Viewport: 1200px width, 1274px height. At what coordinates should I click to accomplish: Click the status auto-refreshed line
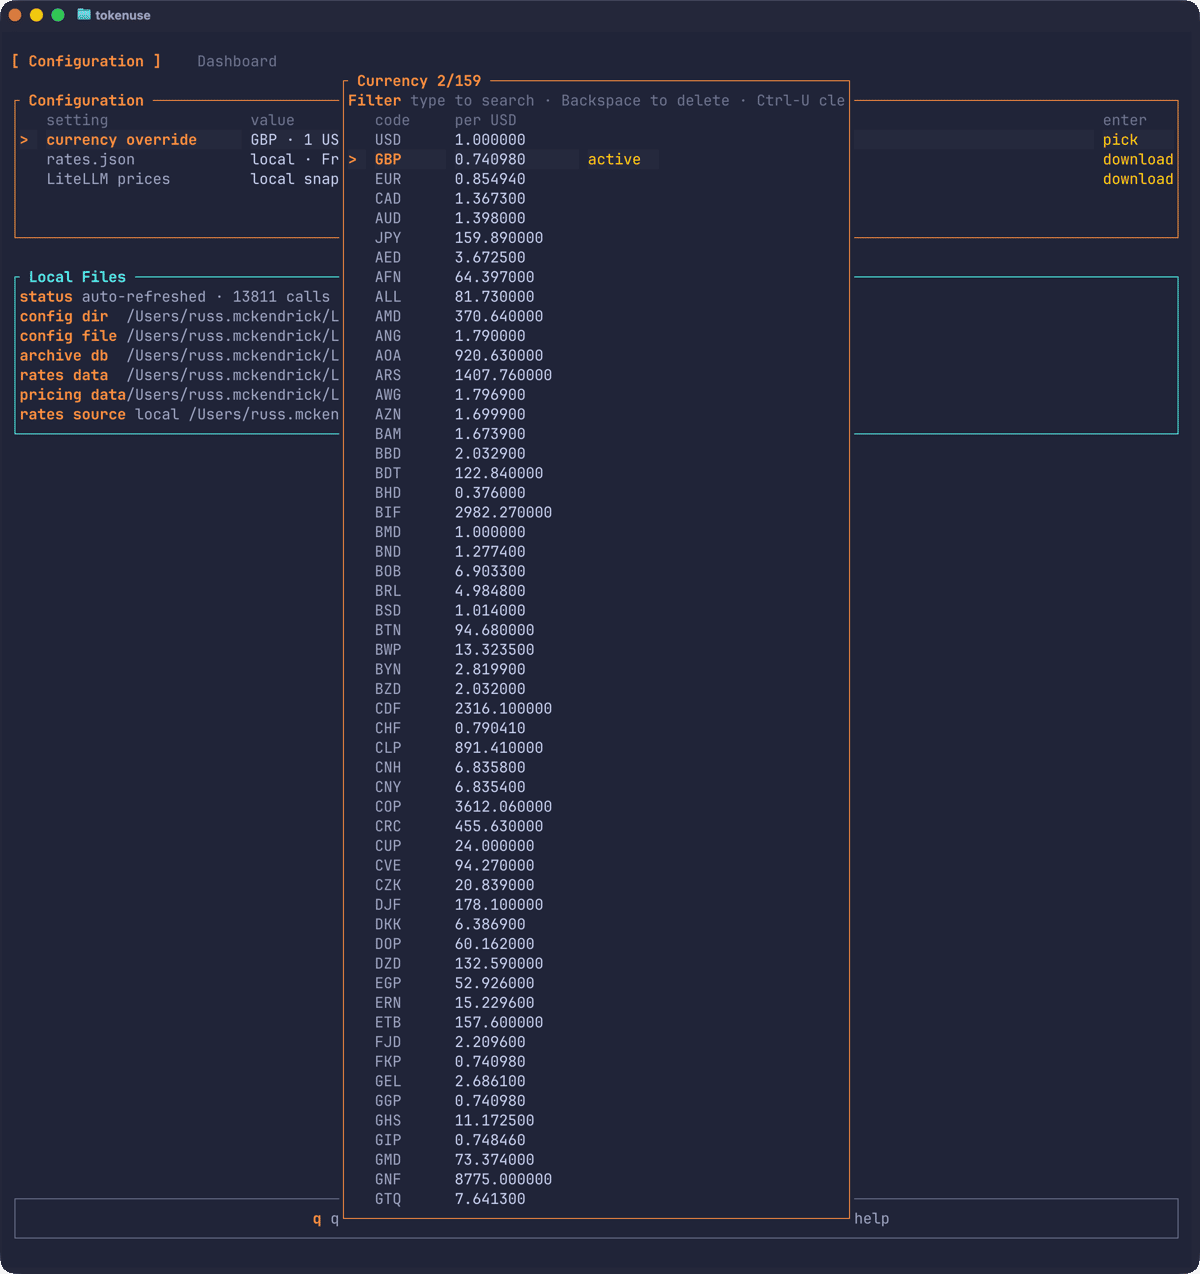pyautogui.click(x=175, y=296)
